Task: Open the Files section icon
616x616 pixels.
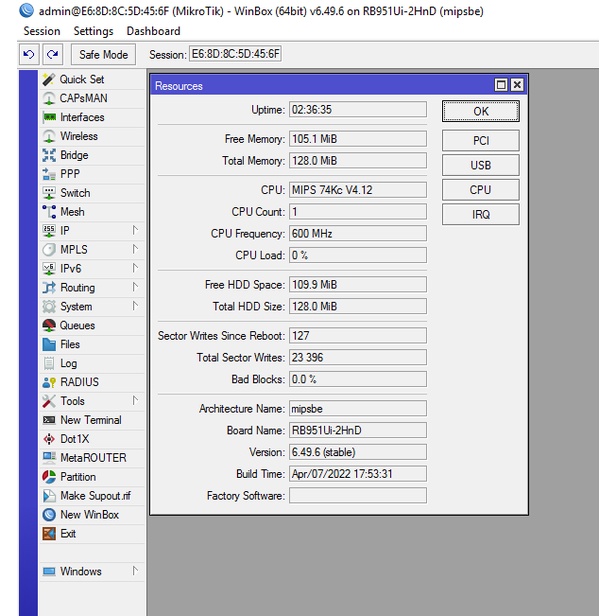Action: 49,344
